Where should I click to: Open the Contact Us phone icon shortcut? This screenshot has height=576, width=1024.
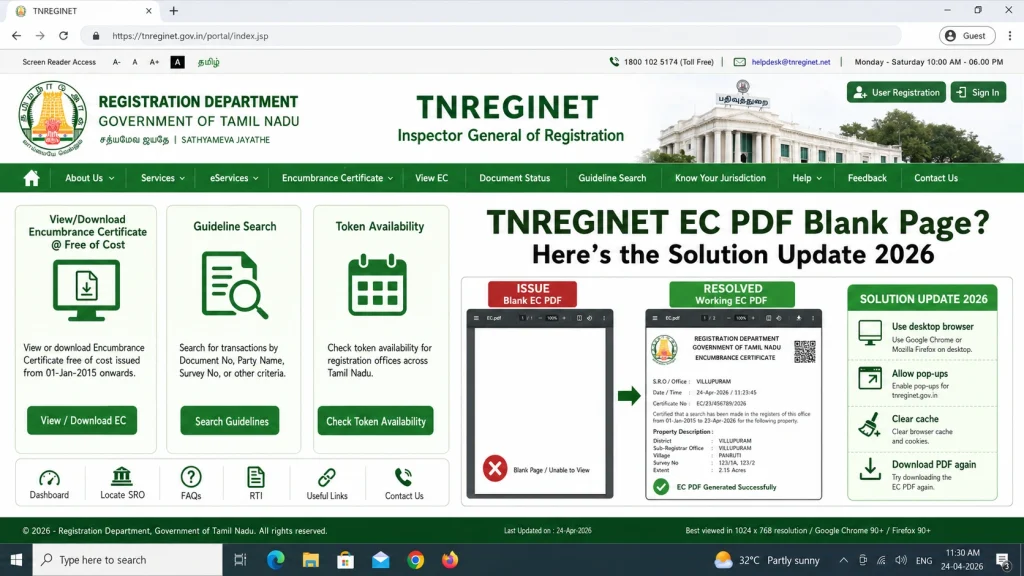404,477
